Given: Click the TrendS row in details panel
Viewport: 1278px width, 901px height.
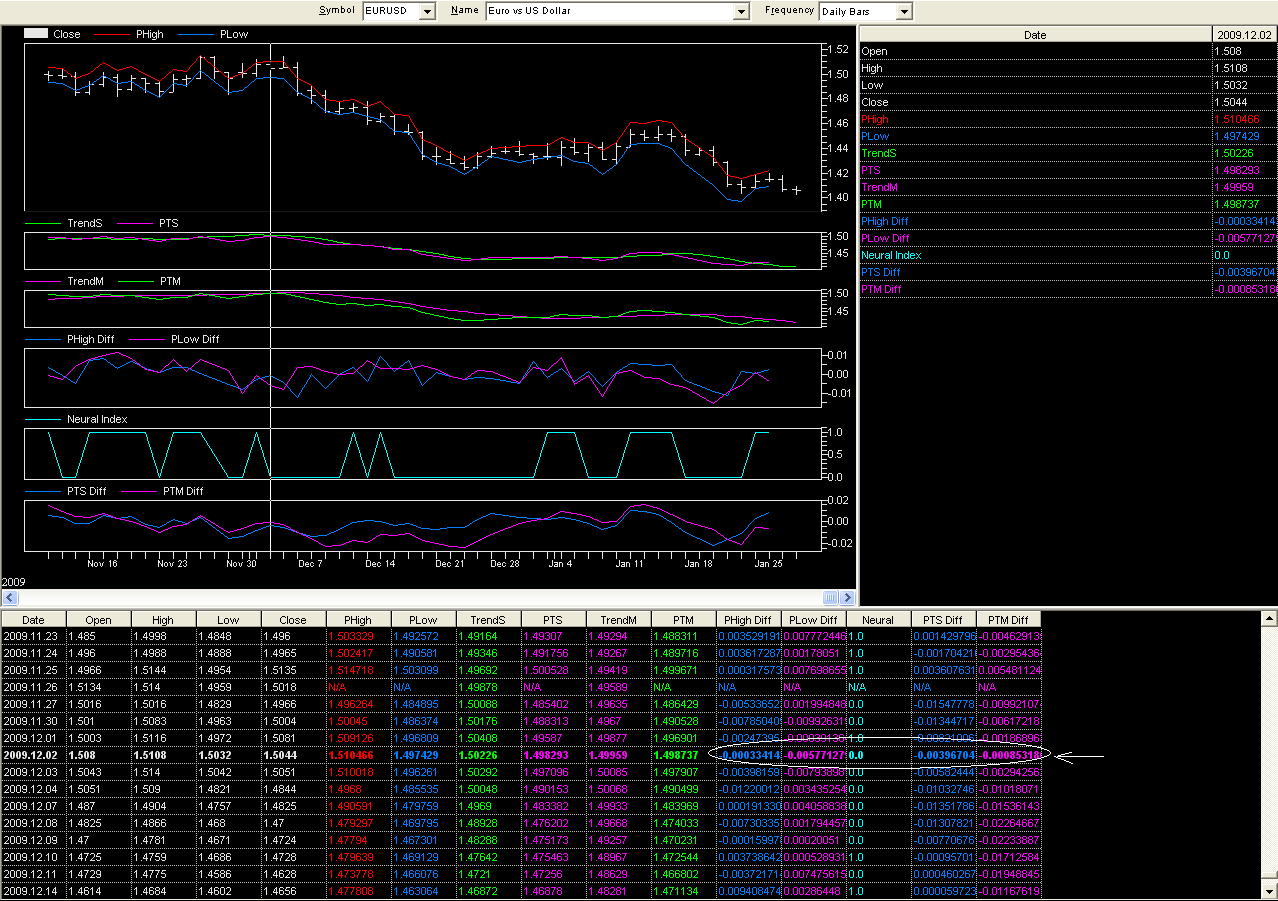Looking at the screenshot, I should tap(1068, 153).
